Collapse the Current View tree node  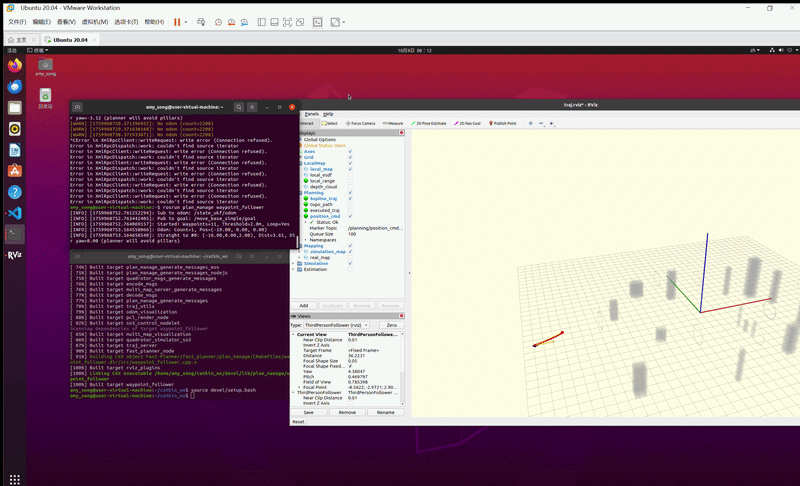[x=293, y=335]
